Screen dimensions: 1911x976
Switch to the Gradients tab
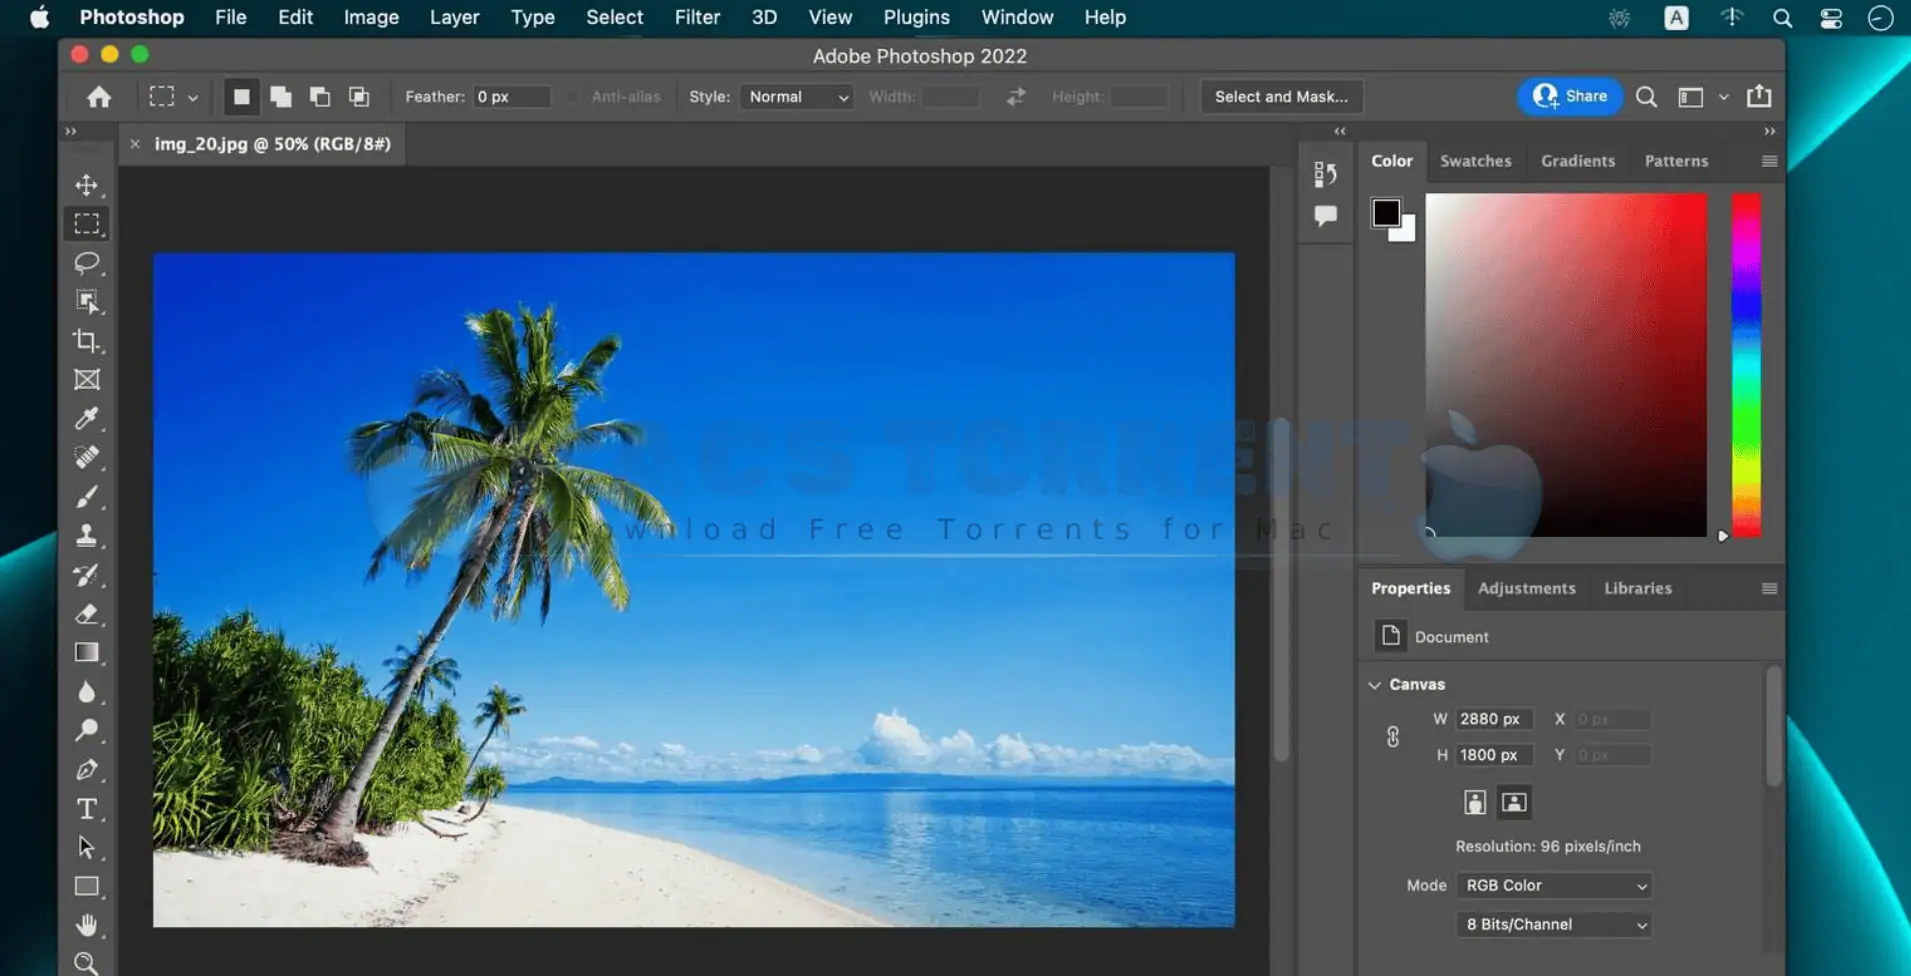tap(1577, 161)
